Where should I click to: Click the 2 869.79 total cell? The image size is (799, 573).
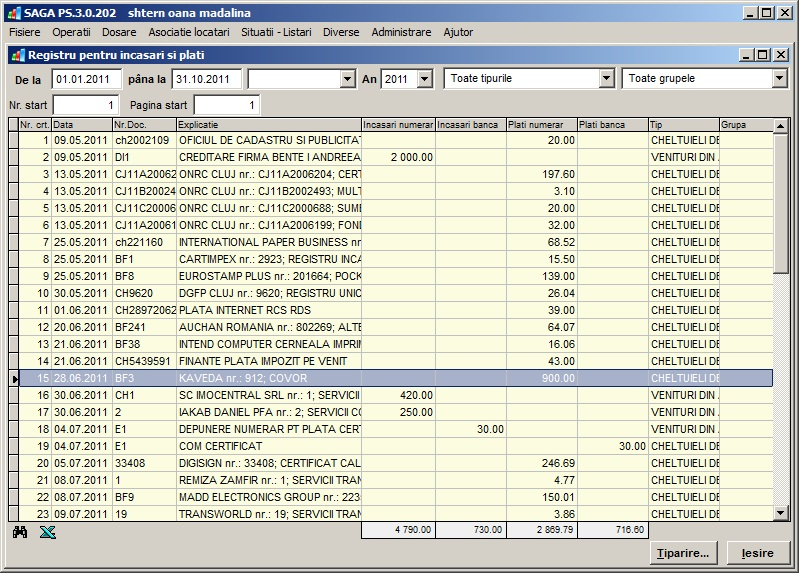(541, 530)
